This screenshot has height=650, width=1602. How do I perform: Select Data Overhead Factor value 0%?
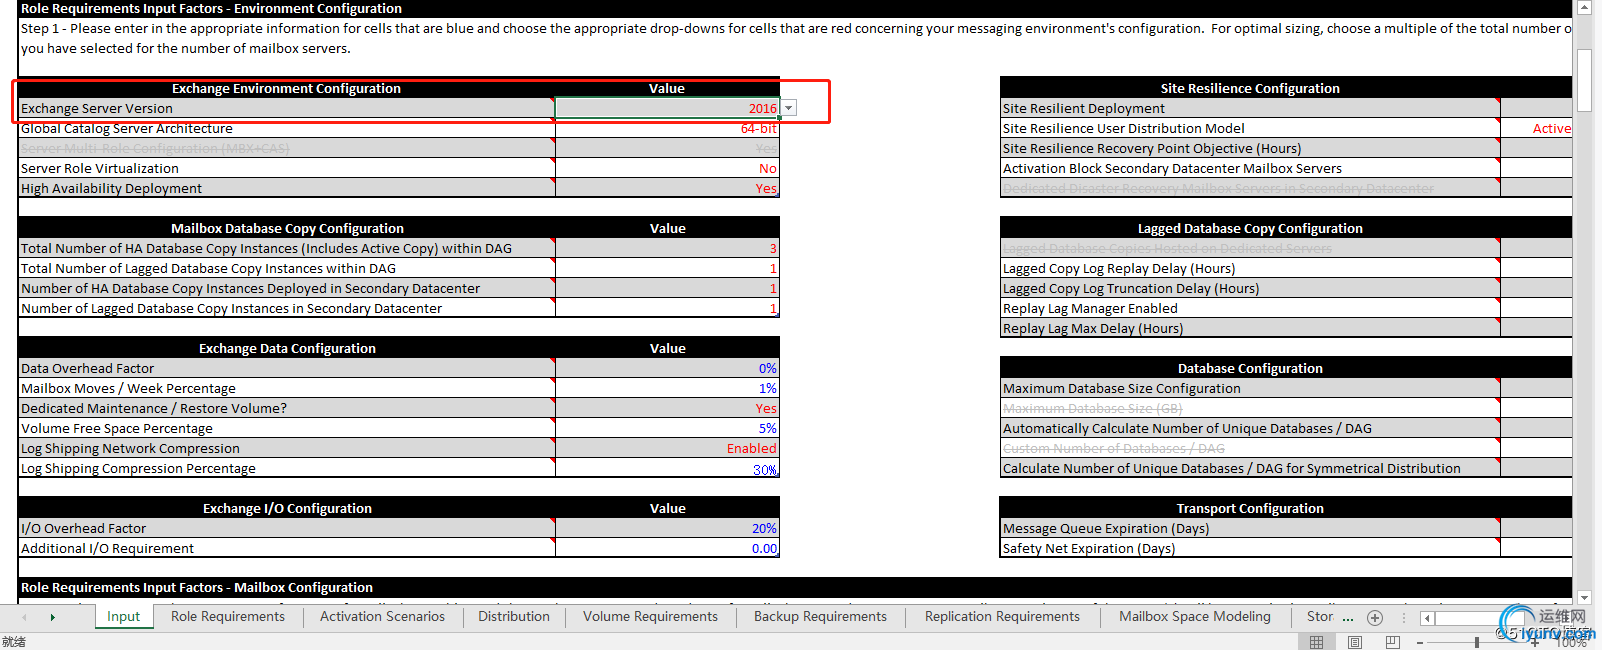(x=667, y=368)
